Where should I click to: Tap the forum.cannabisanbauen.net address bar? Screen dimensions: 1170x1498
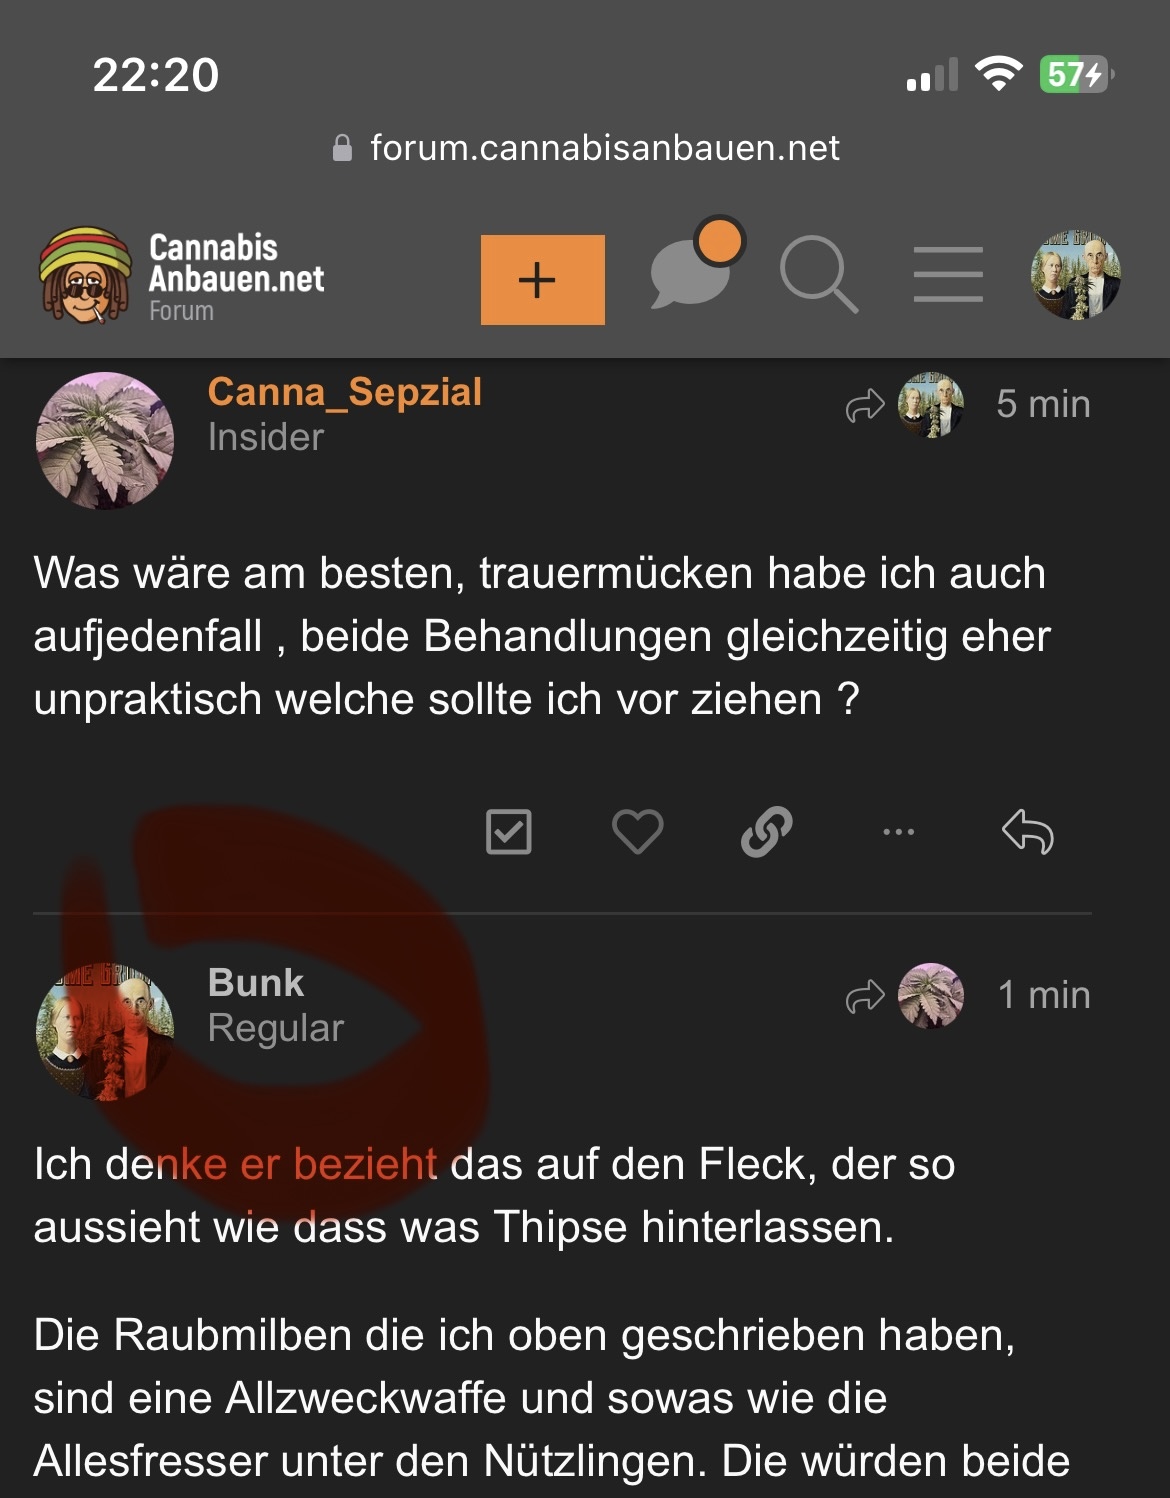point(586,148)
